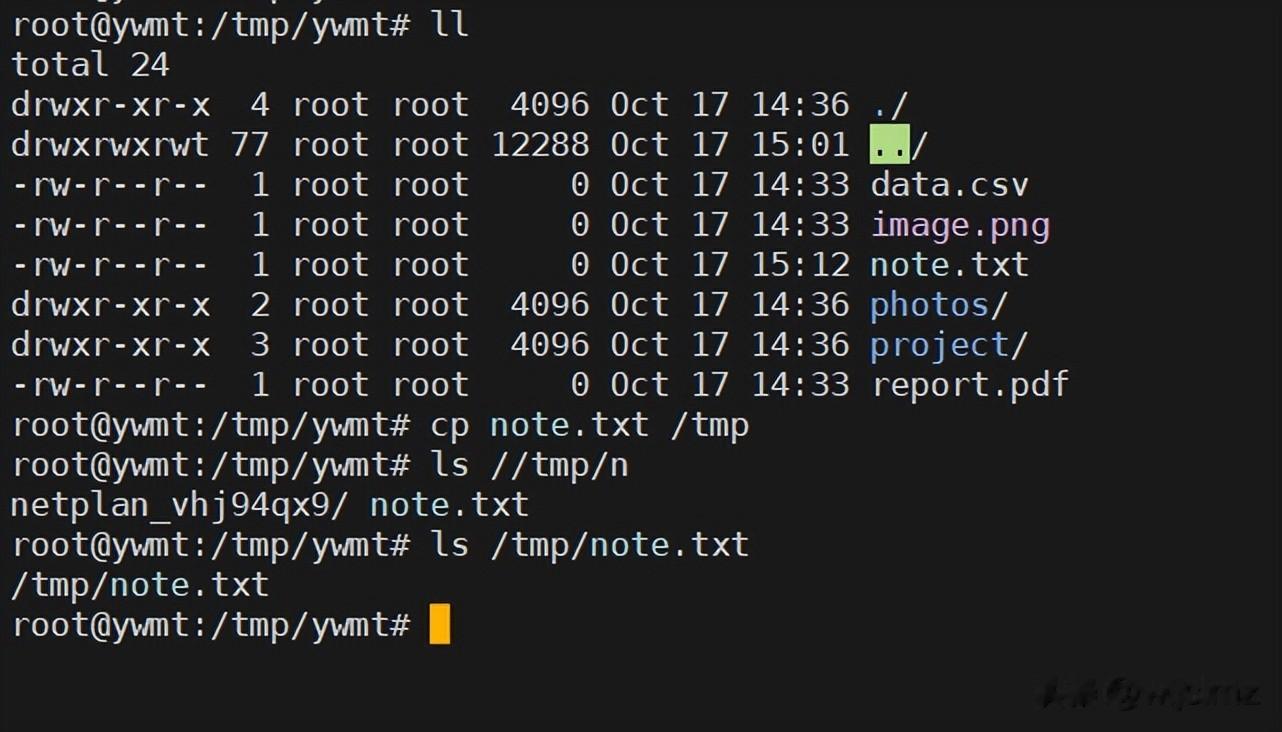Viewport: 1282px width, 732px height.
Task: Click the "total 24" output line
Action: 90,65
